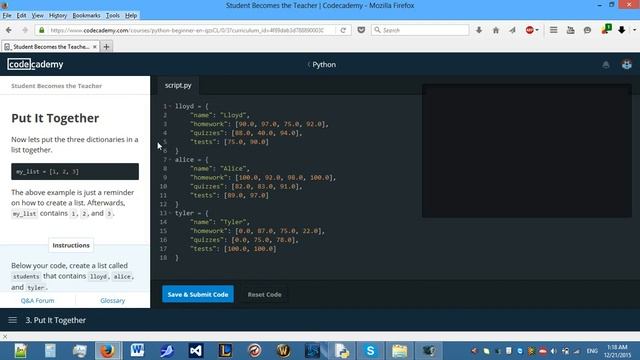Open Microsoft Word from the taskbar
640x360 pixels.
[137, 351]
